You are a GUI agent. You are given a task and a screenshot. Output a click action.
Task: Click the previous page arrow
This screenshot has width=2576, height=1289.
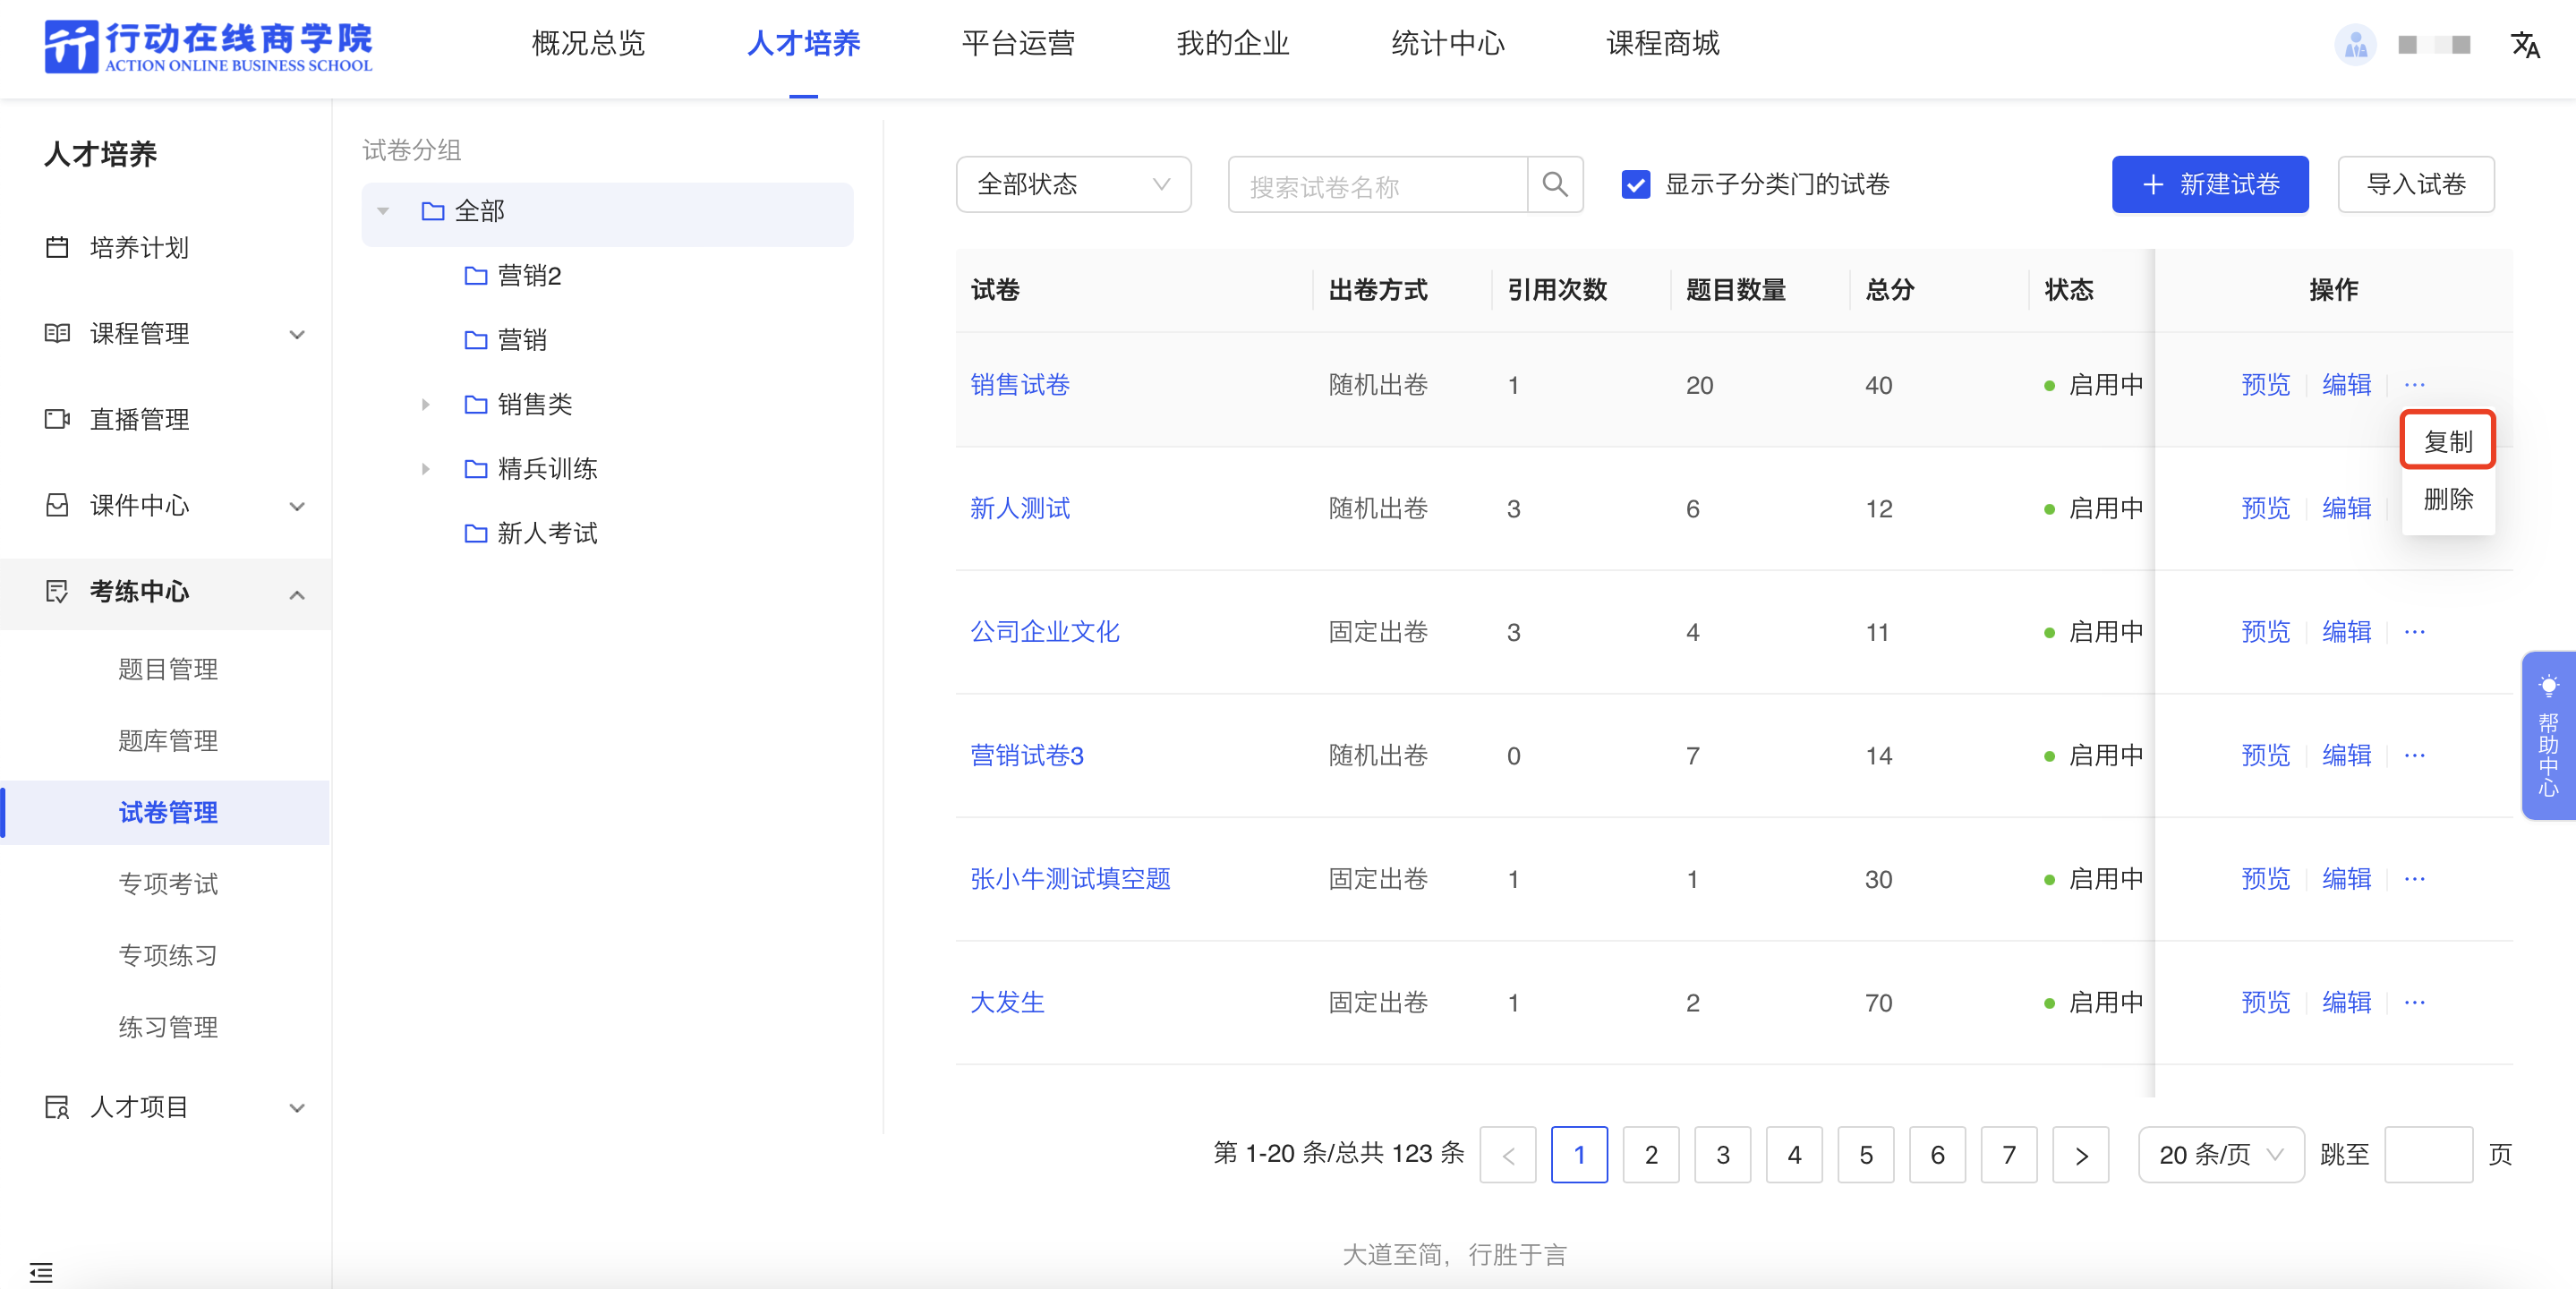[x=1508, y=1155]
